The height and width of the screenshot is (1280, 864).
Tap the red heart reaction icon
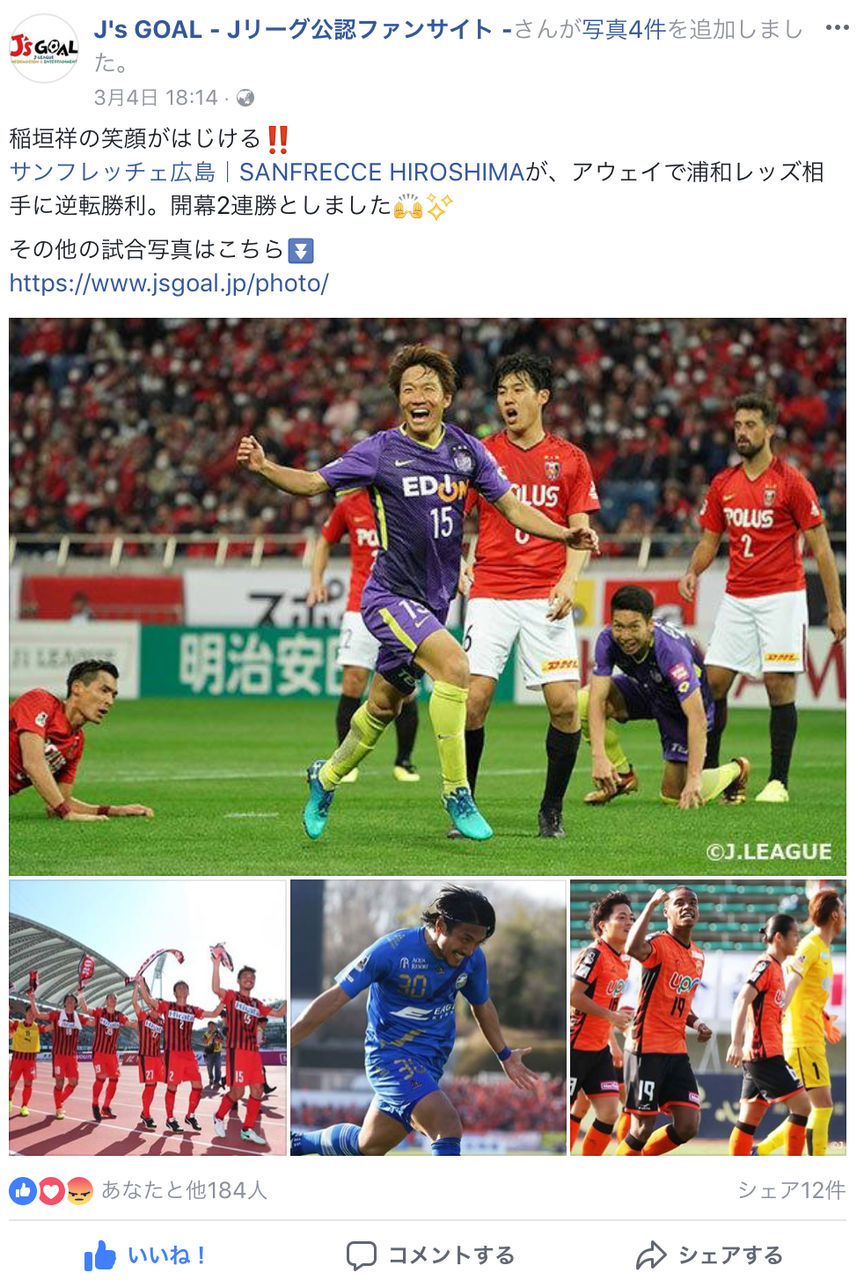(51, 1190)
